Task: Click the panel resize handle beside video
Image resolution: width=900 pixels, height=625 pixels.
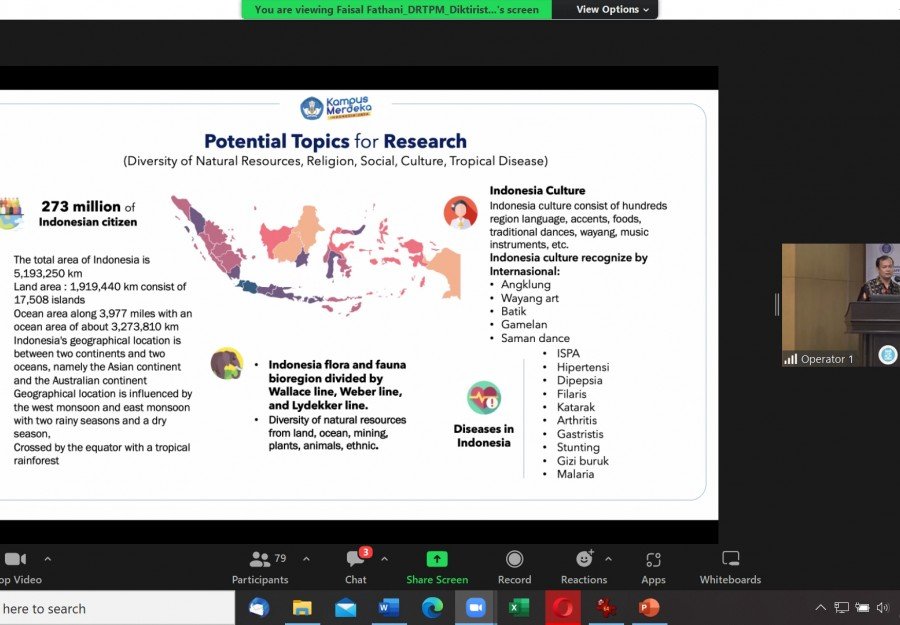Action: [x=776, y=305]
